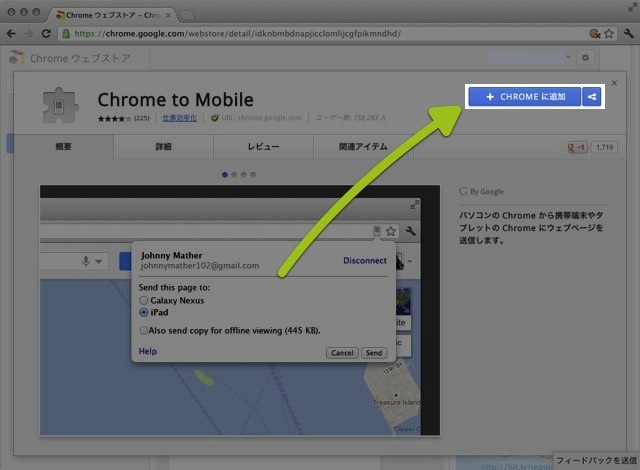Add Chrome to Mobile with CHROME に追加 button
The width and height of the screenshot is (640, 470).
pos(524,97)
